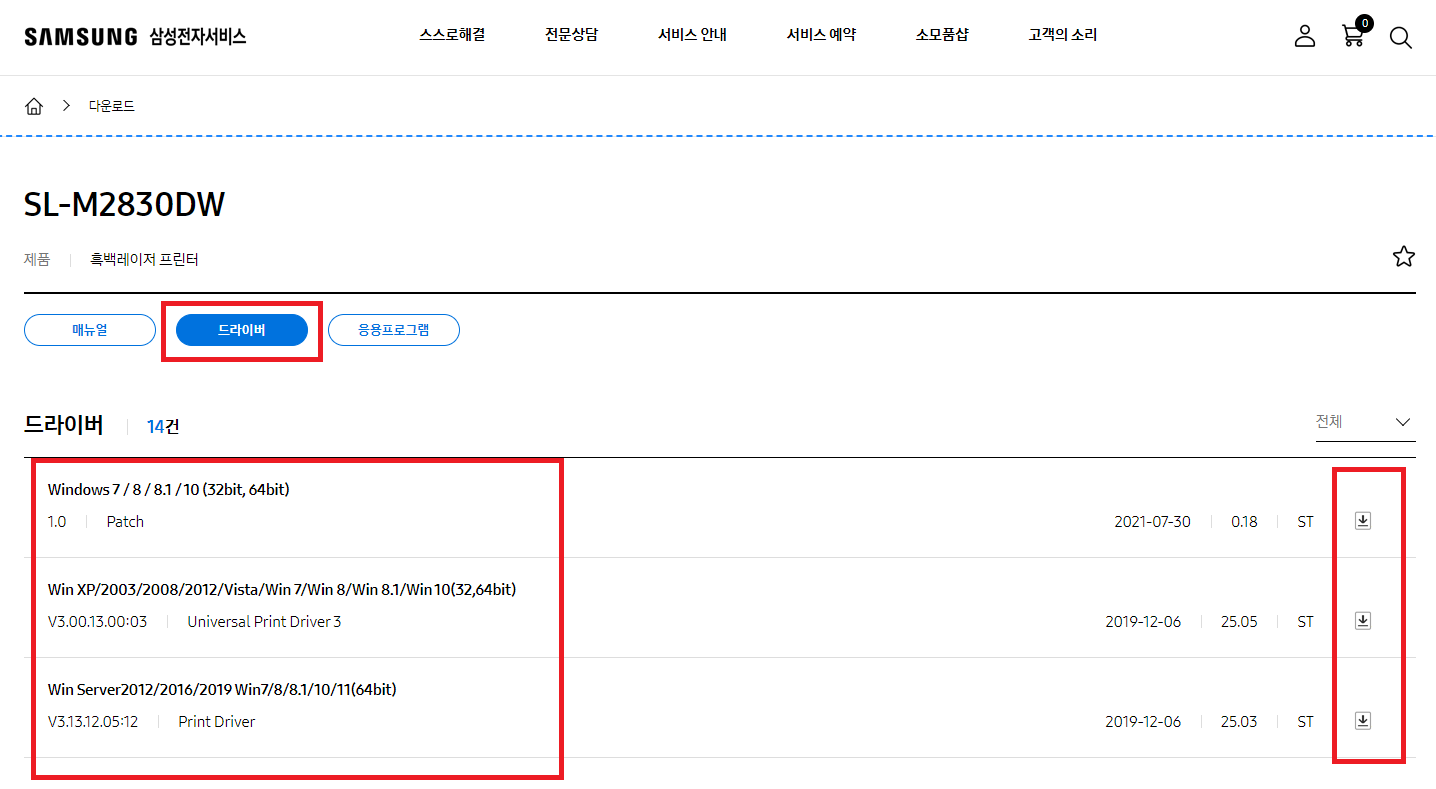Click the 흑백레이저 프린터 product type

tap(144, 259)
